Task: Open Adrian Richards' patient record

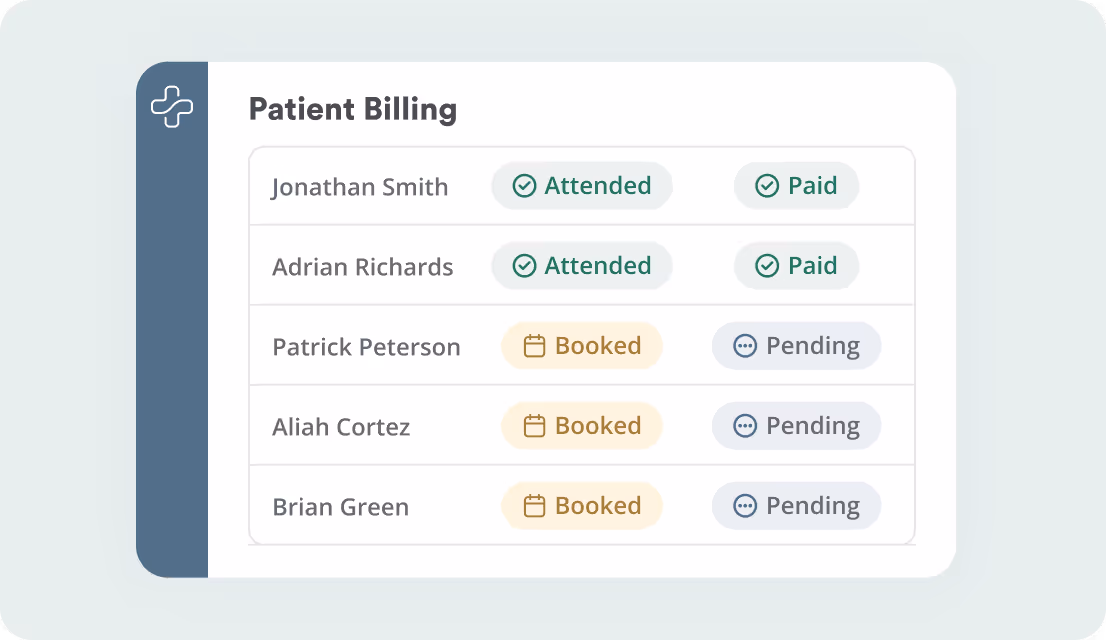Action: coord(362,267)
